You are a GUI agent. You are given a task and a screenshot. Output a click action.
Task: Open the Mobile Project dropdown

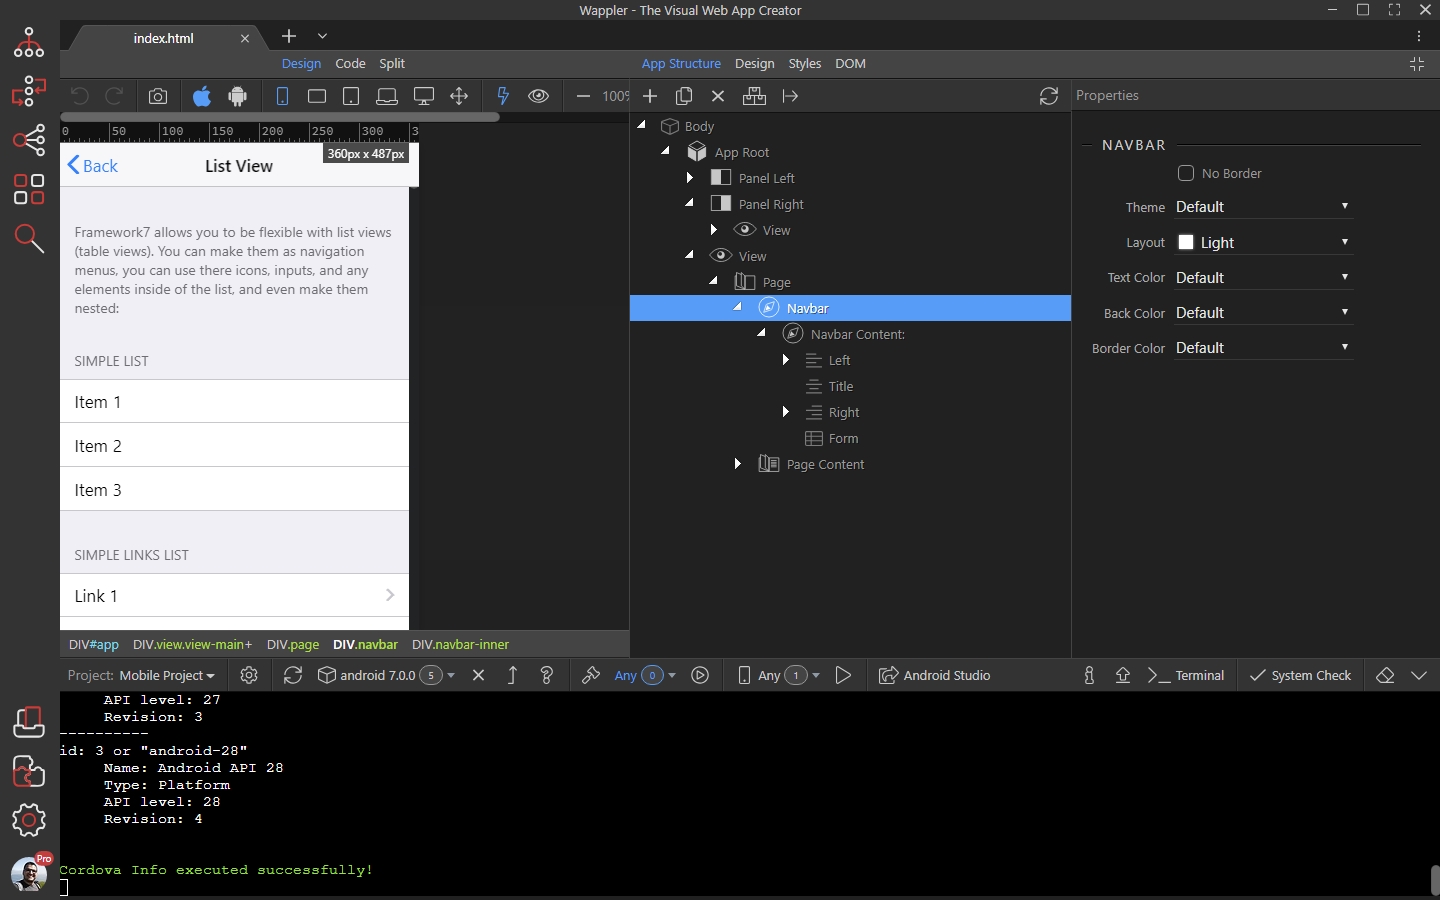tap(167, 675)
